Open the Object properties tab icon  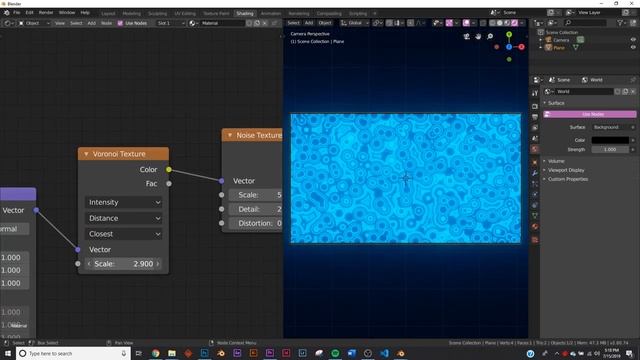535,162
